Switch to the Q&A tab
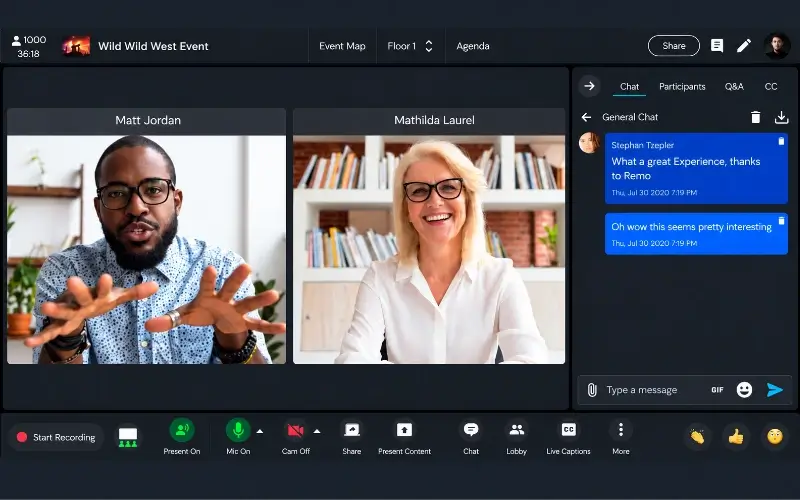This screenshot has width=800, height=500. [x=734, y=87]
